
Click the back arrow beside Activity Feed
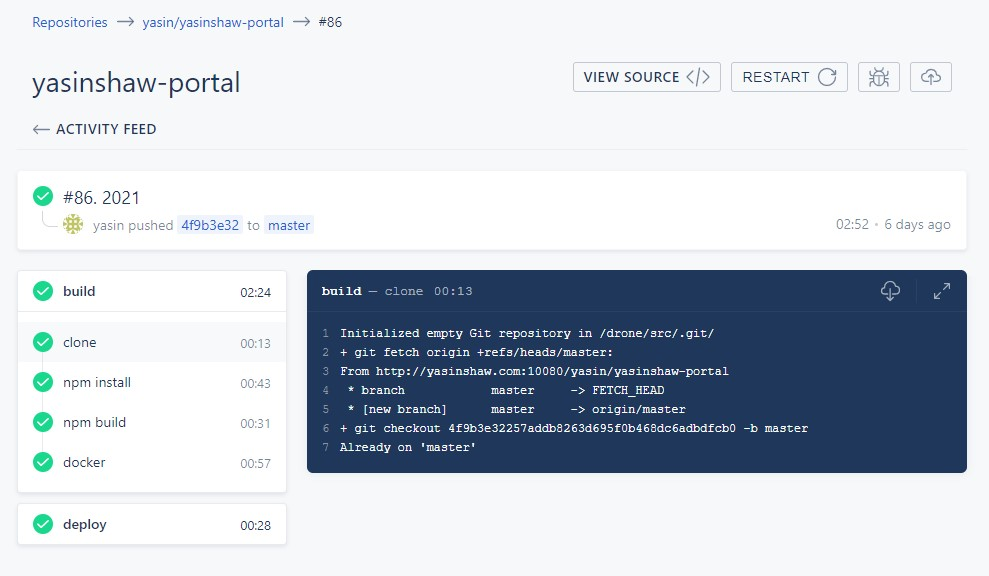point(41,129)
